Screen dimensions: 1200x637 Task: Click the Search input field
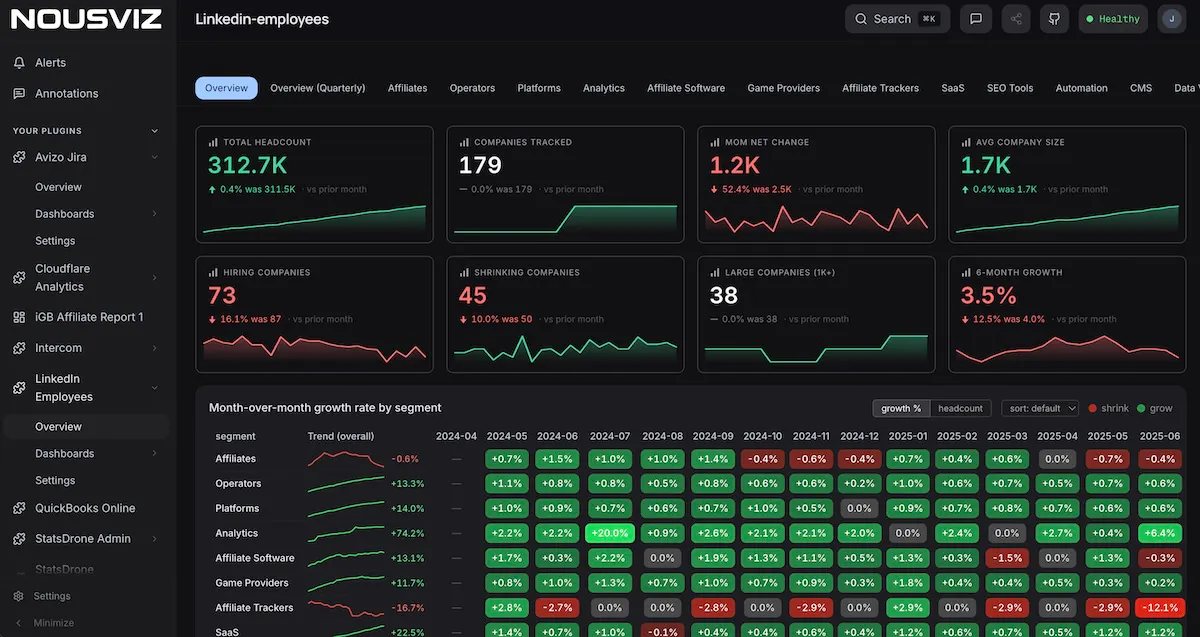tap(897, 19)
